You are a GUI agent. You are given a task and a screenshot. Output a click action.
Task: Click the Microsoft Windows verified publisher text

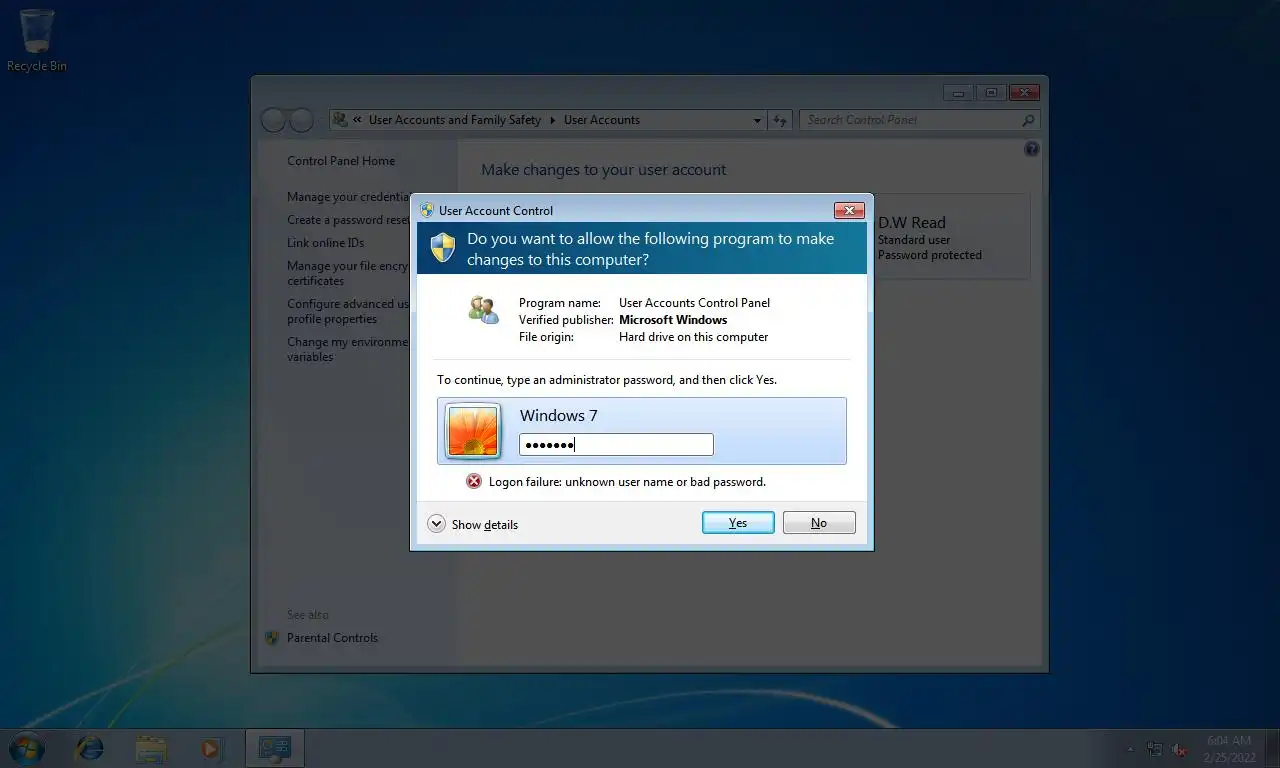pyautogui.click(x=673, y=320)
